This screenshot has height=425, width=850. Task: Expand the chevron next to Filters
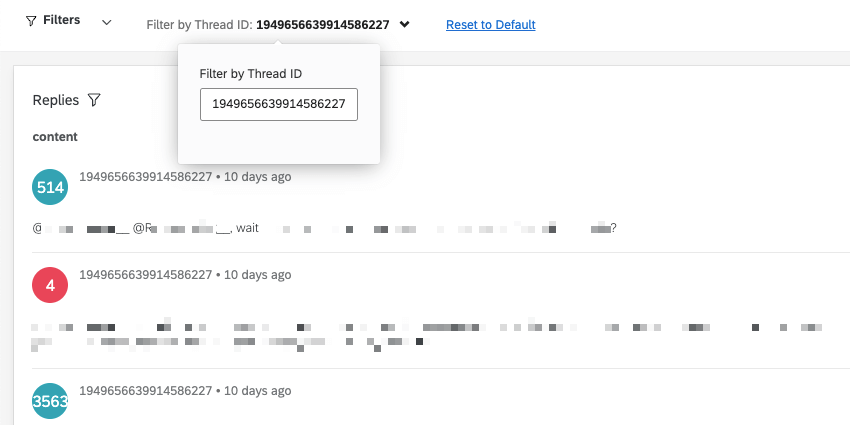tap(107, 22)
